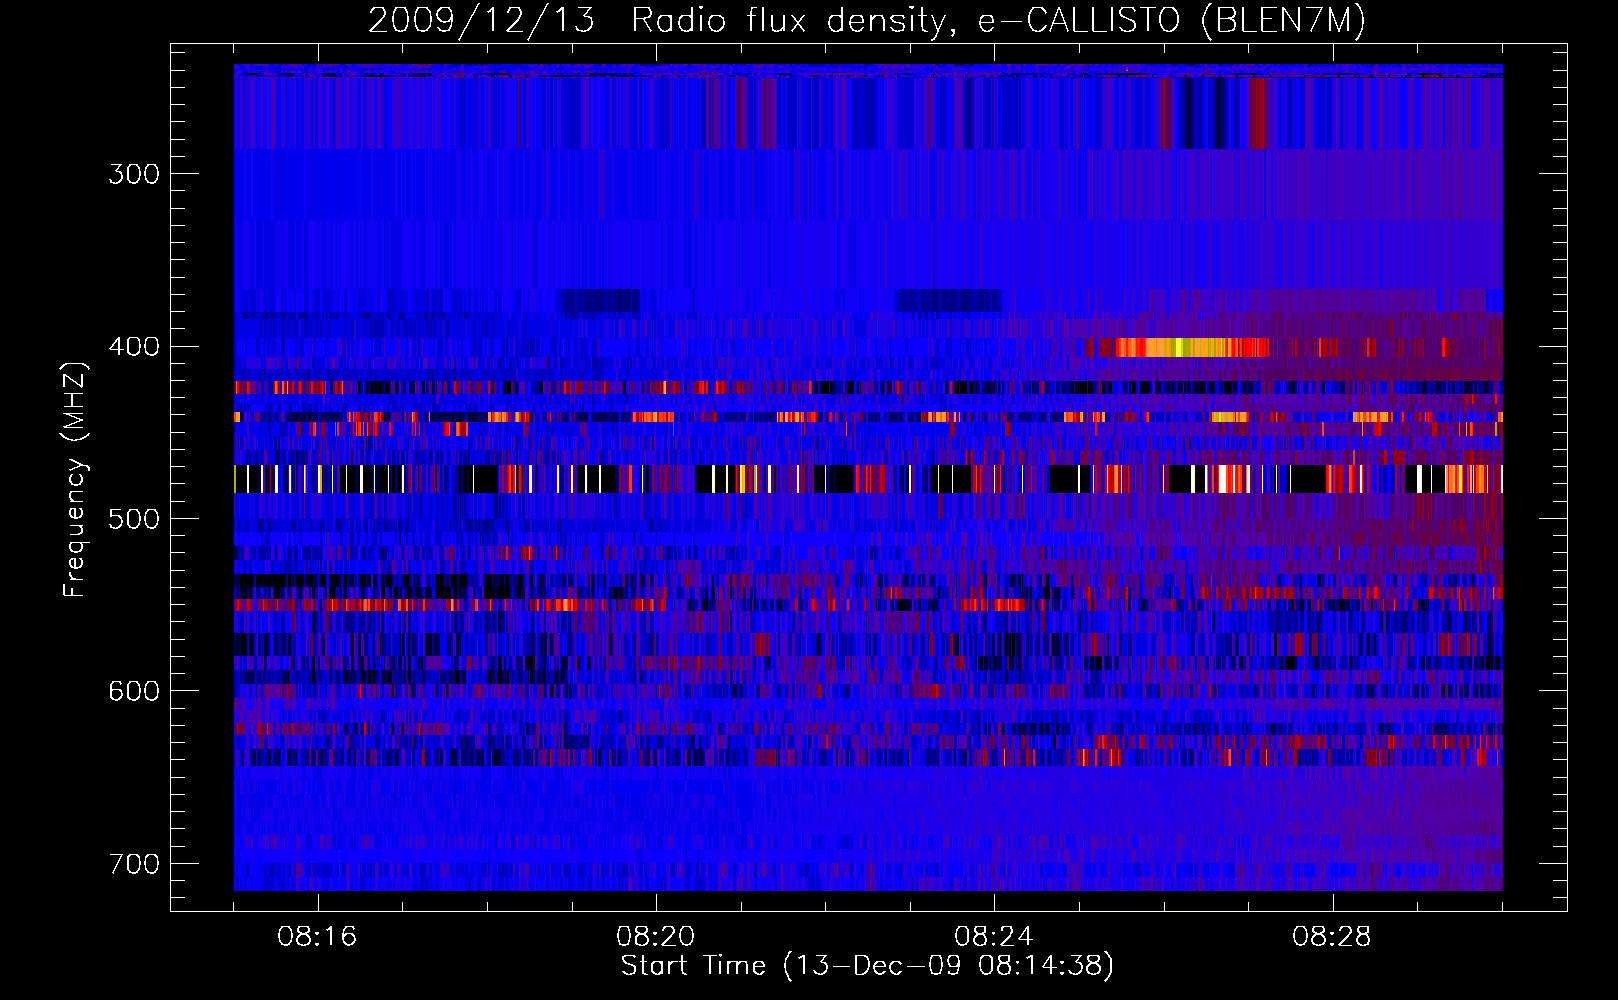Select the 600 frequency axis label
Screen dimensions: 1618x1000
(133, 691)
